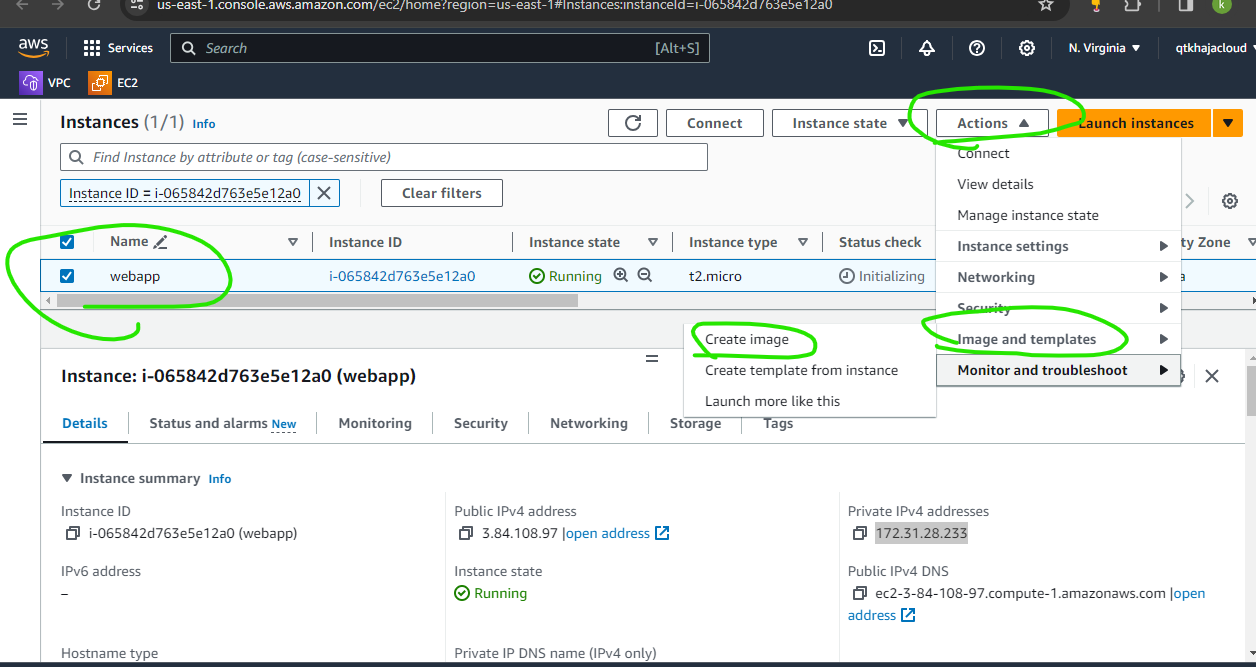Go to EC2 service shortcut
The height and width of the screenshot is (667, 1256).
pyautogui.click(x=114, y=83)
